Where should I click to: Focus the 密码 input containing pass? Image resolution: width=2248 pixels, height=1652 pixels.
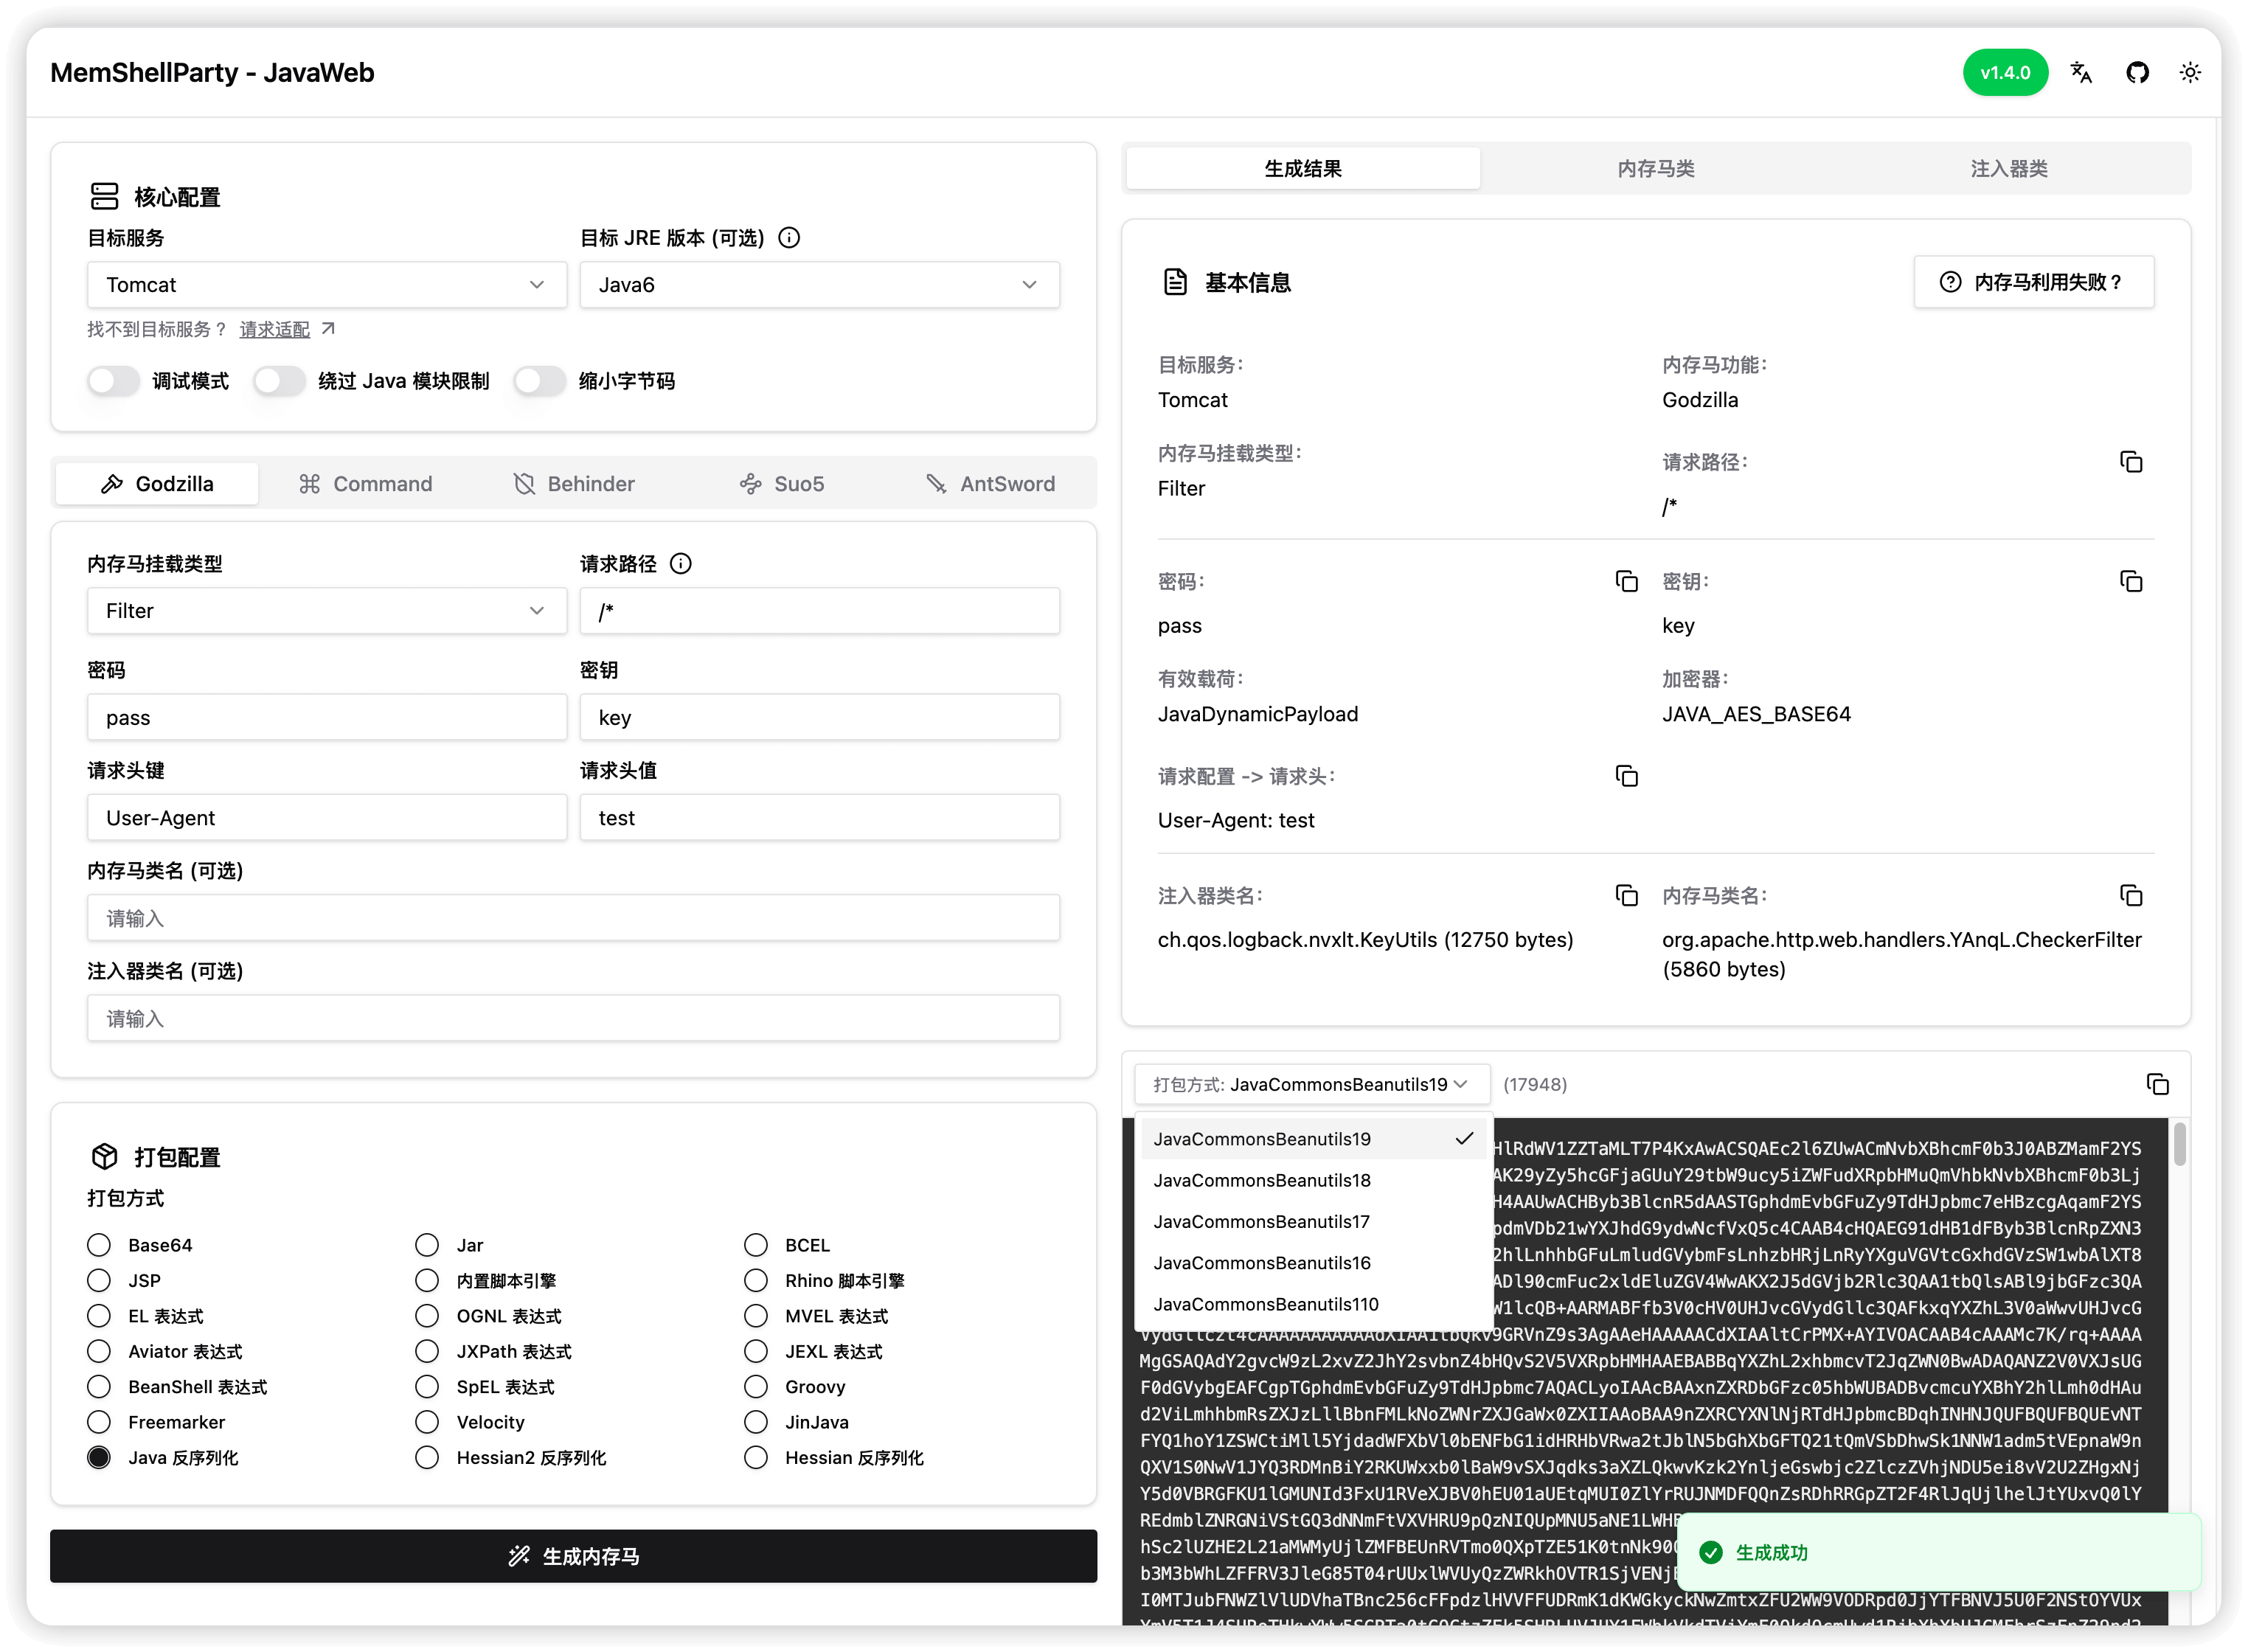(327, 718)
